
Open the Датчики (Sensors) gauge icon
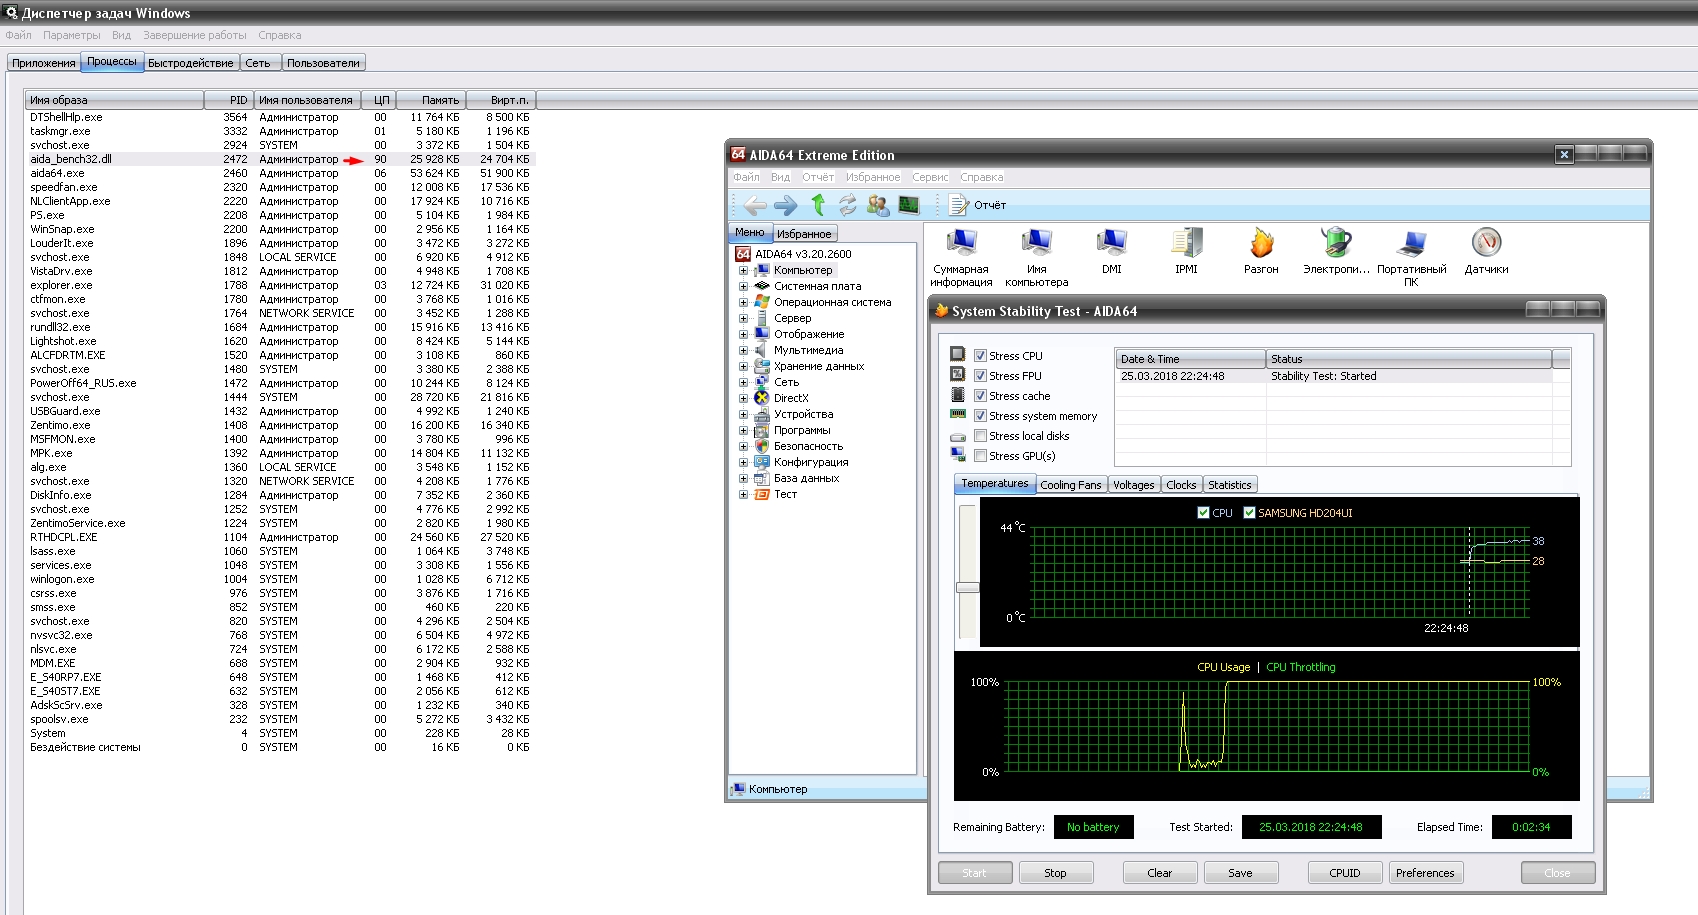point(1486,243)
